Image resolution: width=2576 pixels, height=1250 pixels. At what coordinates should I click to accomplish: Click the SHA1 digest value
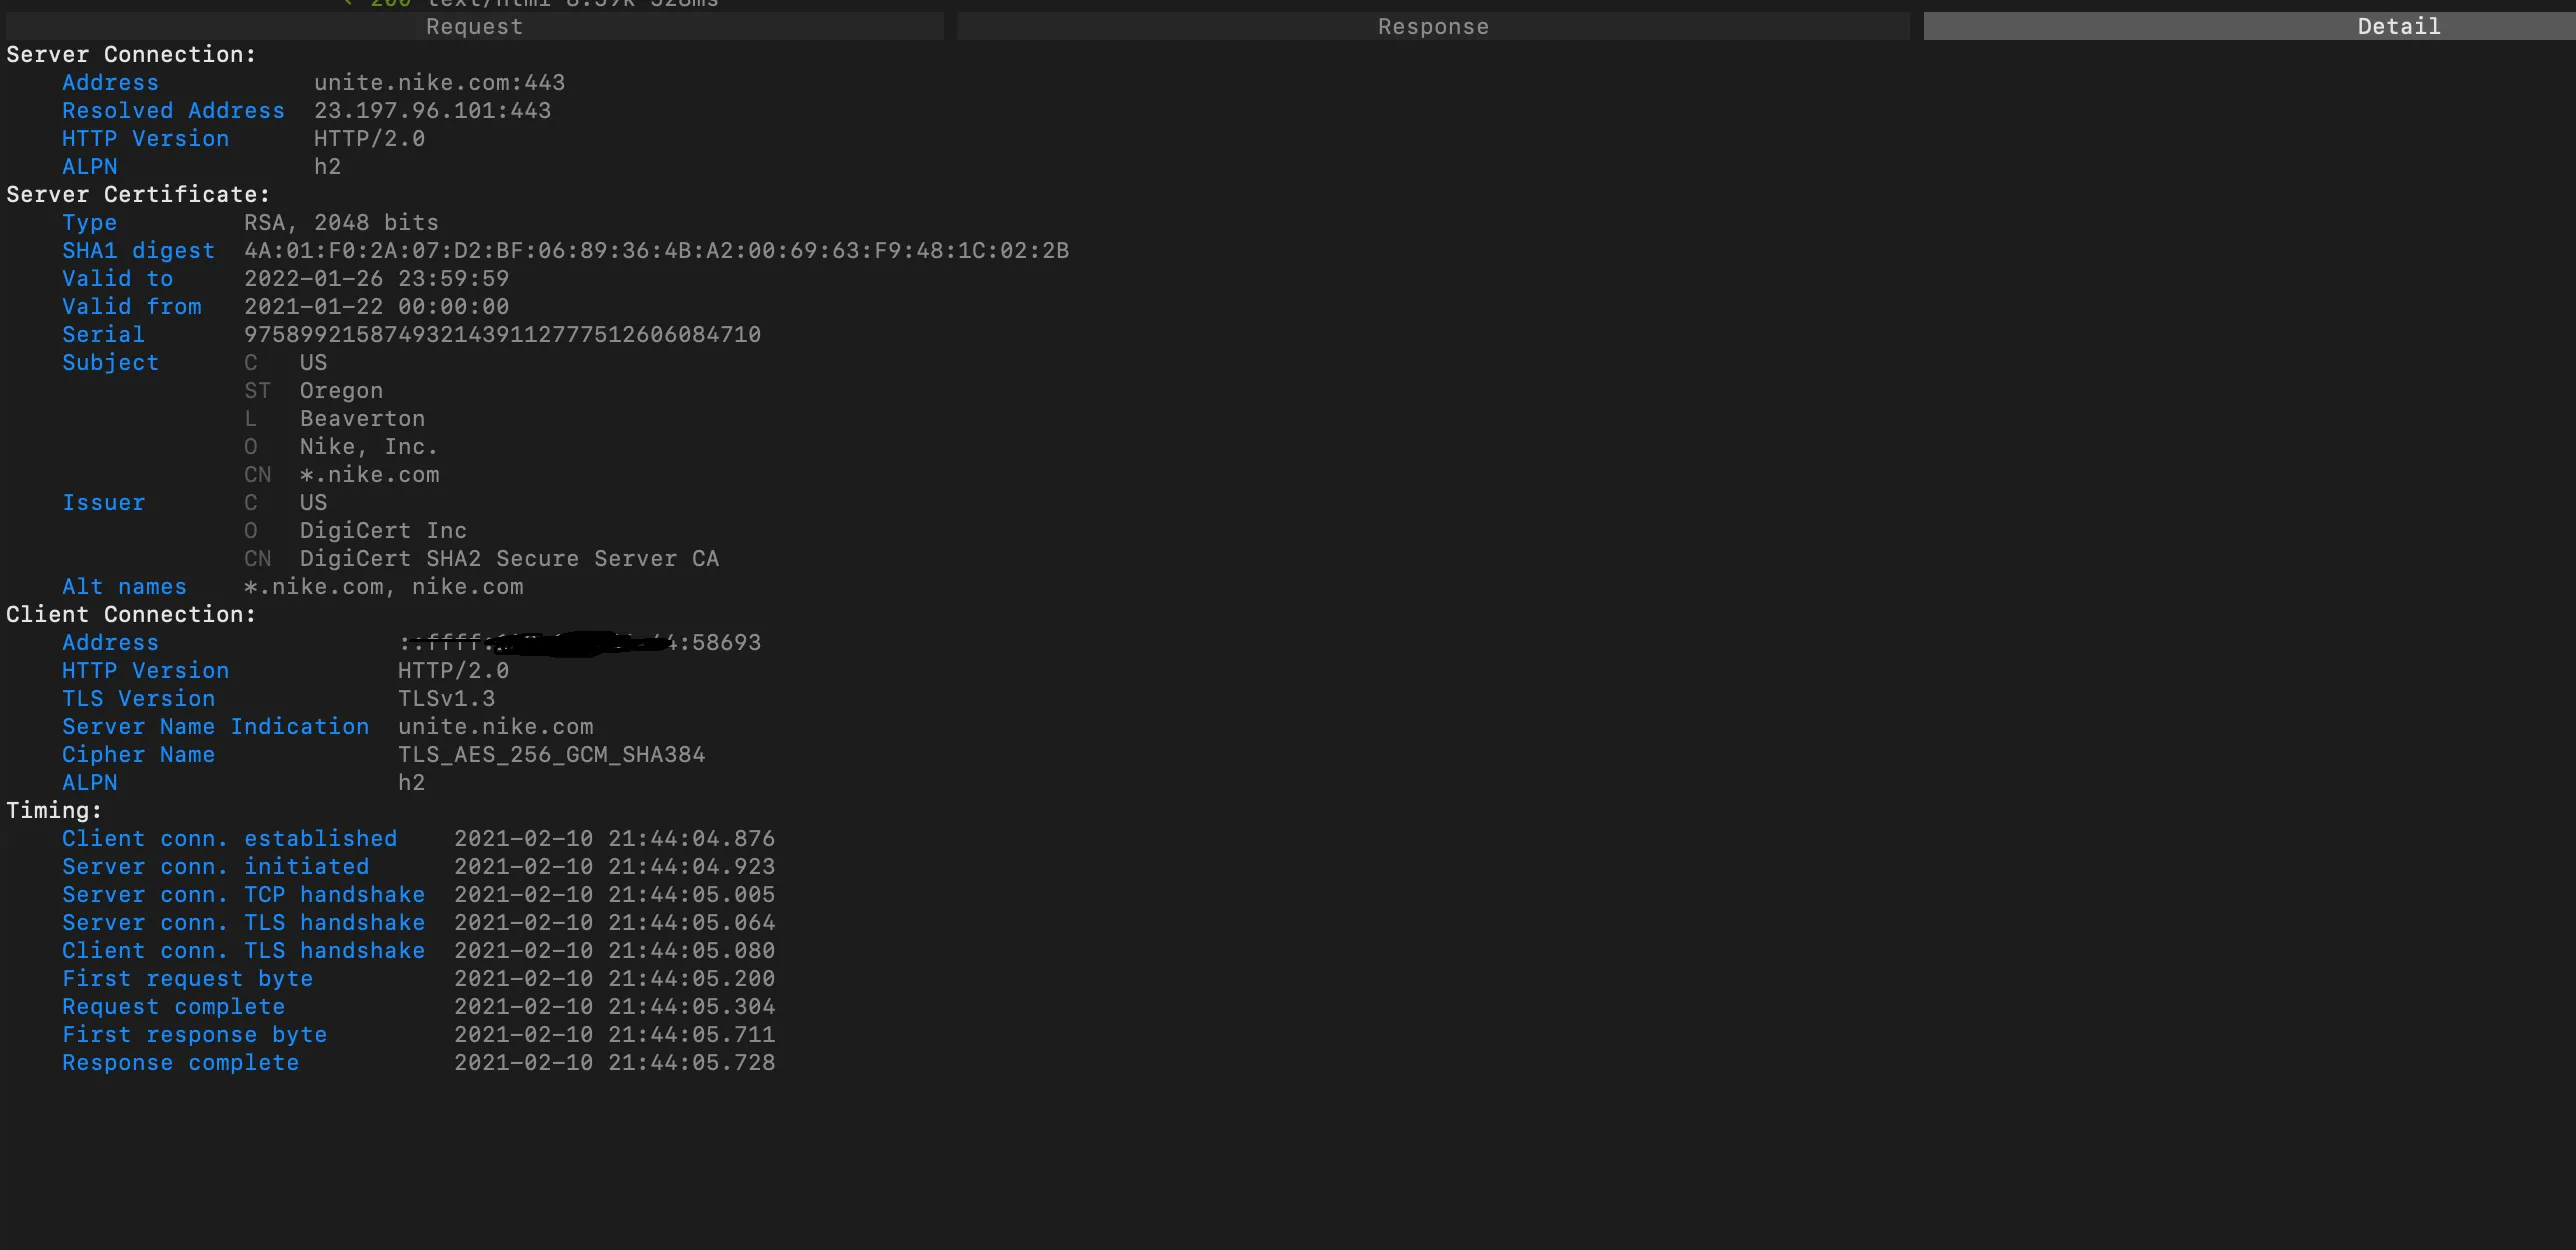pyautogui.click(x=656, y=251)
